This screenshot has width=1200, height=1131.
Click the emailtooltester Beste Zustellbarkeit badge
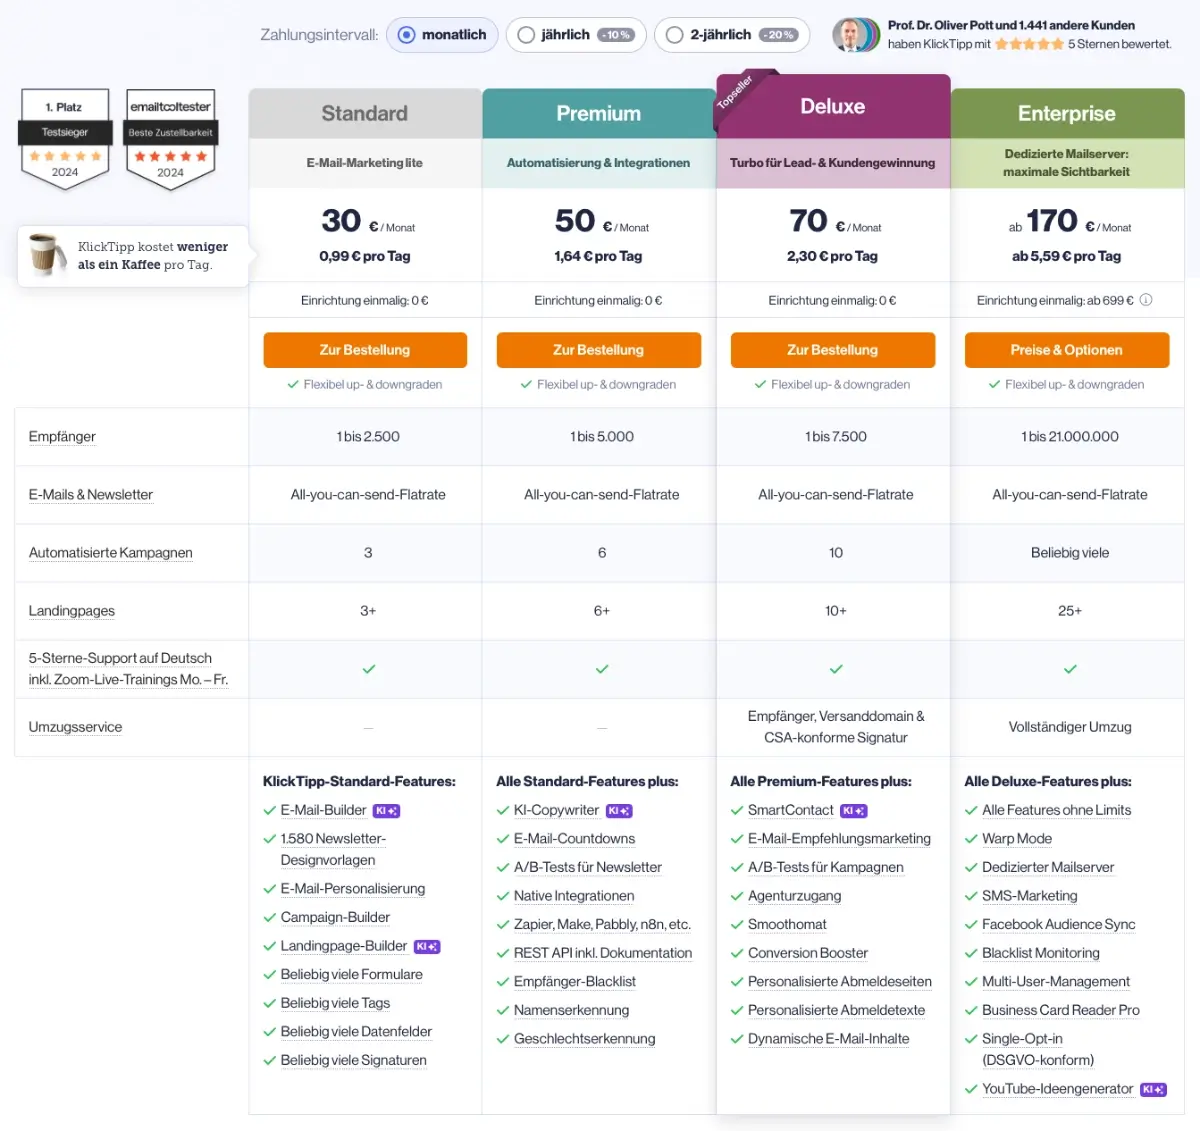(x=170, y=139)
